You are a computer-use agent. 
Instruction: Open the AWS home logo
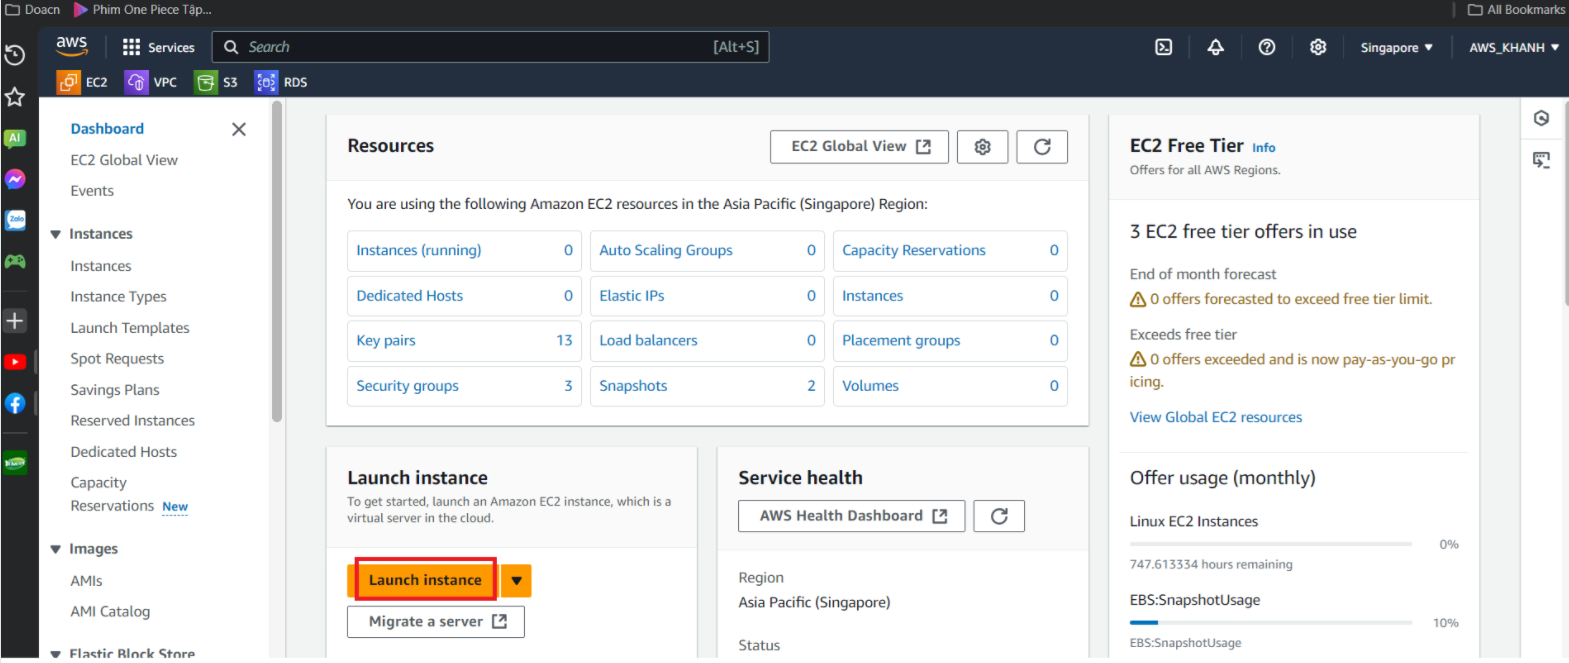coord(72,46)
